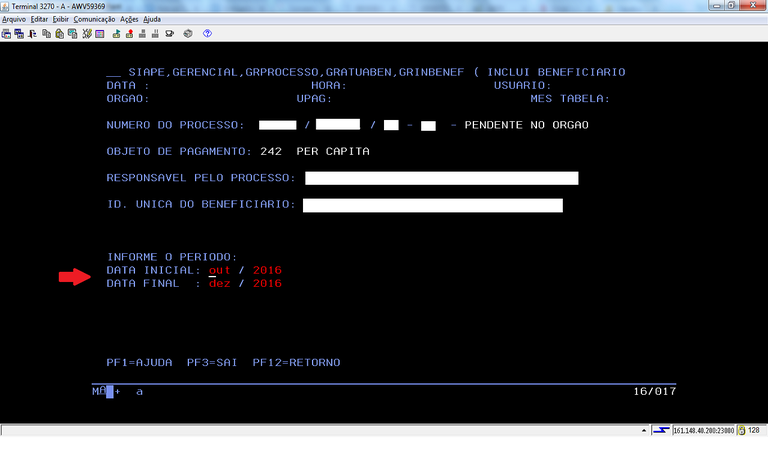
Task: Click the host address '161.148.40.200:23000'
Action: [703, 431]
